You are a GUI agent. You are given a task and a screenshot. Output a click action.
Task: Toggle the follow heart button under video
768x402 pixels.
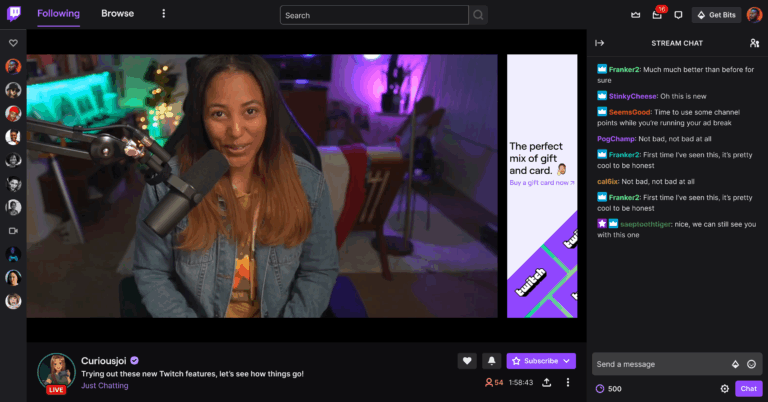pos(467,361)
